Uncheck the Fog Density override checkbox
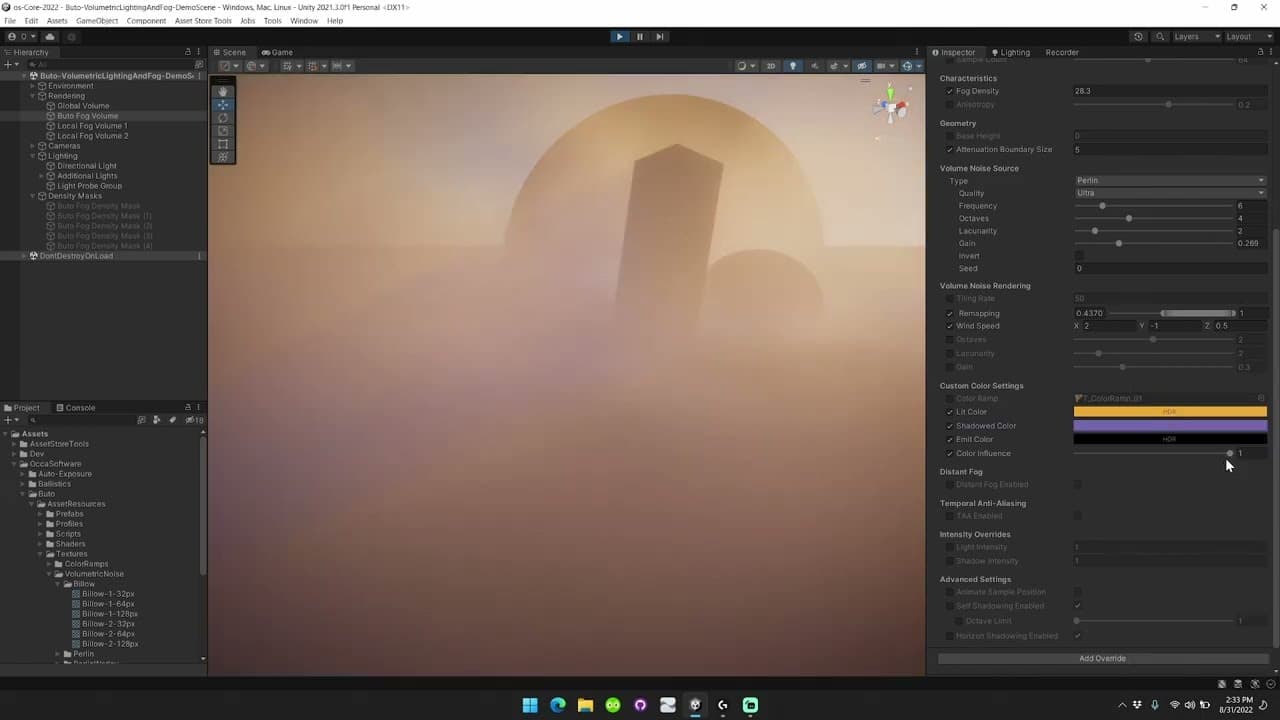This screenshot has height=720, width=1280. pyautogui.click(x=950, y=91)
